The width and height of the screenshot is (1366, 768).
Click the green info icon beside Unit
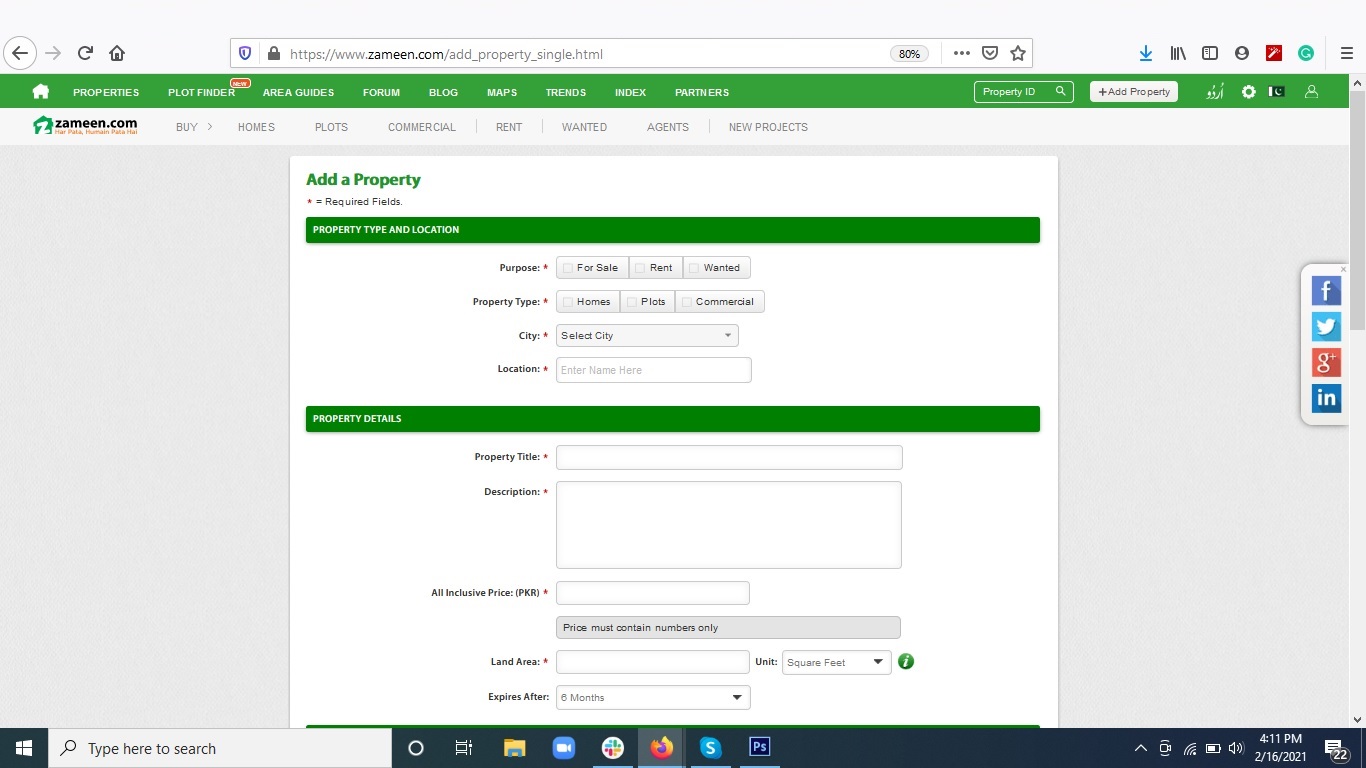click(905, 661)
